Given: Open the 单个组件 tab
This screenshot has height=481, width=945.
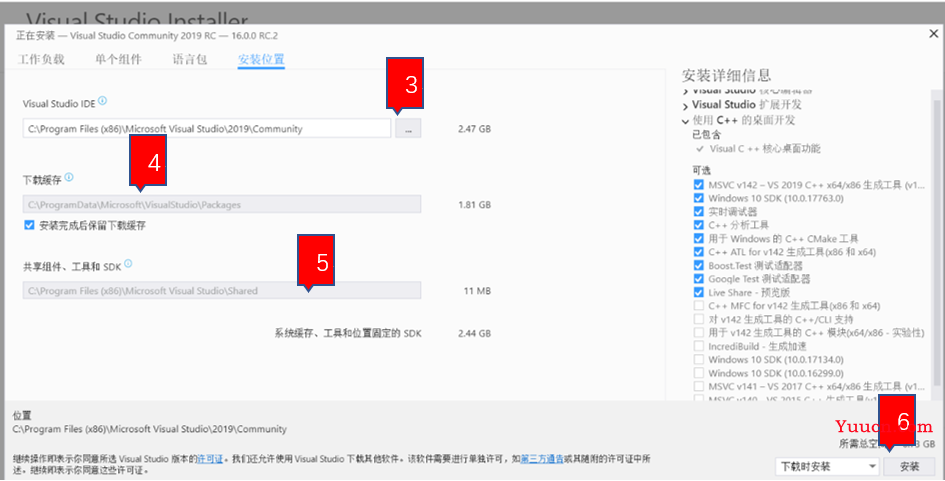Looking at the screenshot, I should click(119, 59).
